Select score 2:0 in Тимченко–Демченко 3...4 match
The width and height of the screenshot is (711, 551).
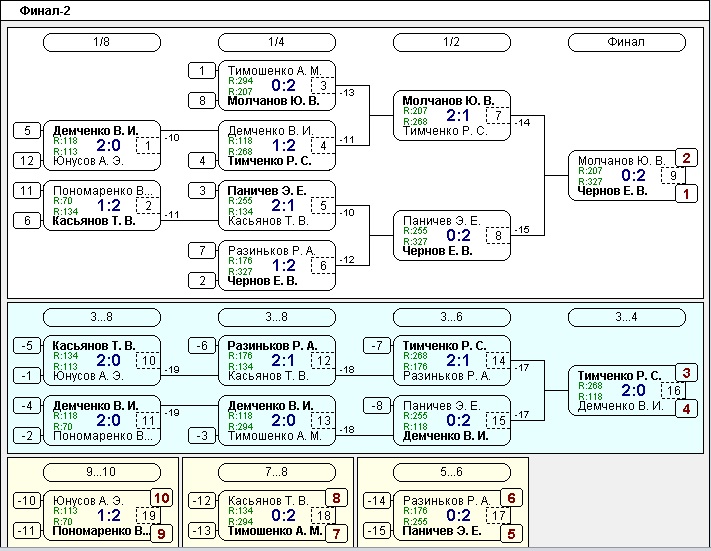[x=633, y=390]
